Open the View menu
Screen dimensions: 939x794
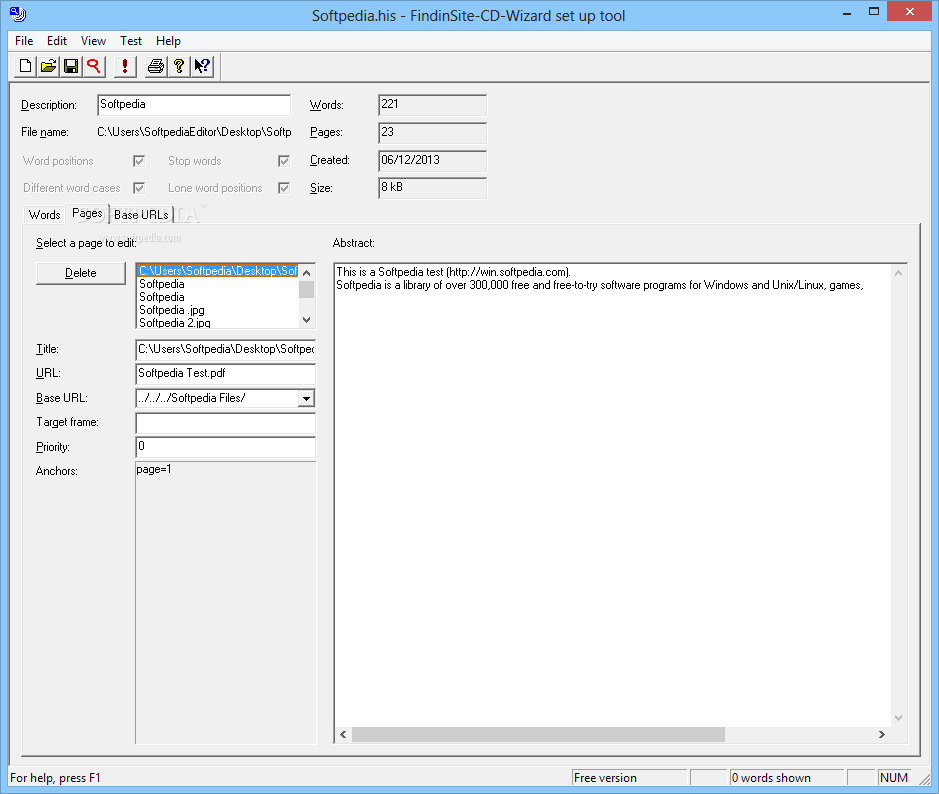93,41
